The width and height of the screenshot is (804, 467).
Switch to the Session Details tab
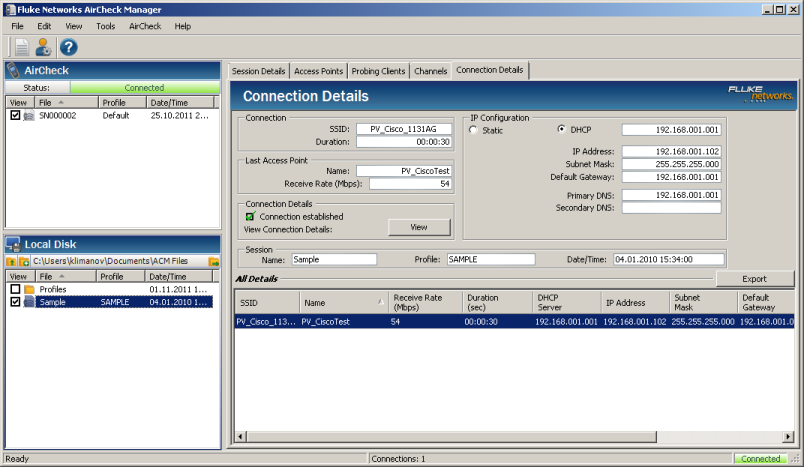(x=258, y=71)
